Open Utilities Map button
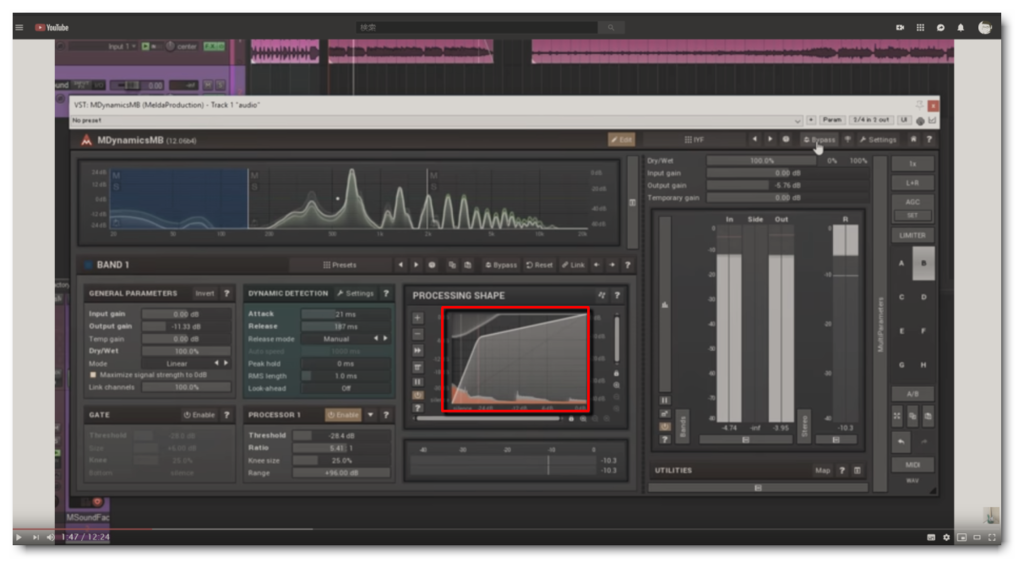The height and width of the screenshot is (568, 1024). pos(822,471)
